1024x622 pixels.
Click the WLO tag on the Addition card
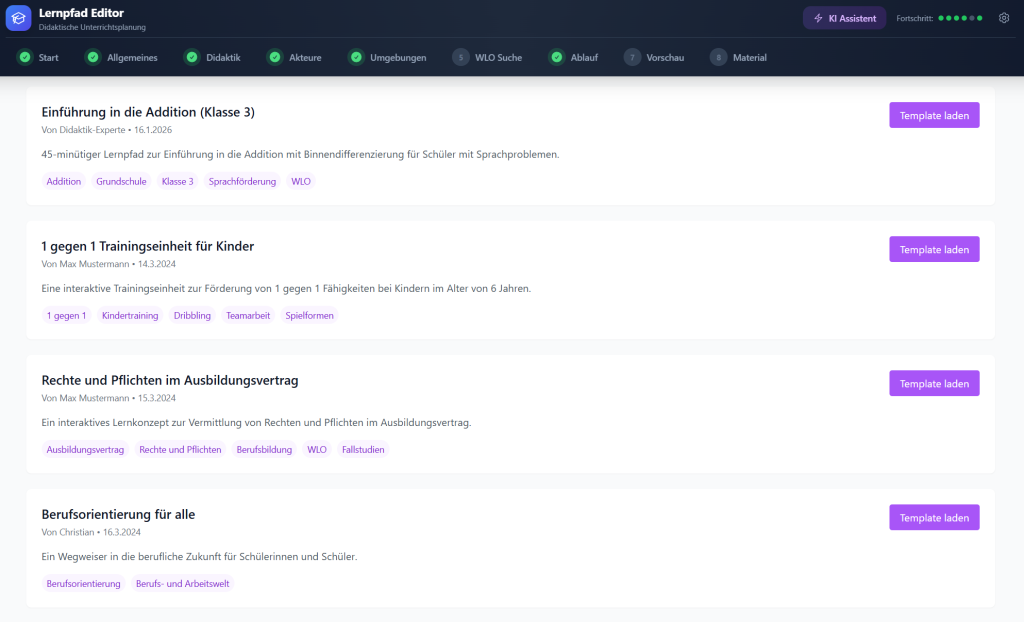pos(301,181)
